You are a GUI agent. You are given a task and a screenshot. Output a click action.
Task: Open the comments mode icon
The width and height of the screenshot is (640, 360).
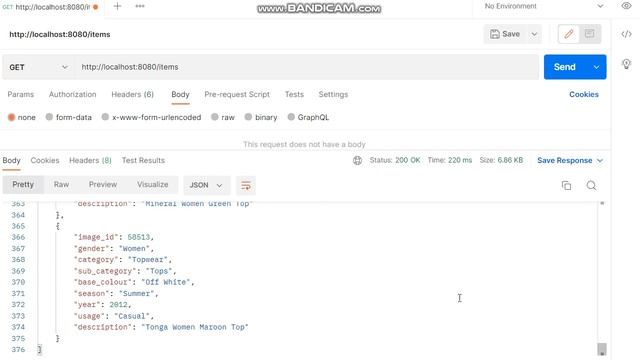click(x=589, y=33)
